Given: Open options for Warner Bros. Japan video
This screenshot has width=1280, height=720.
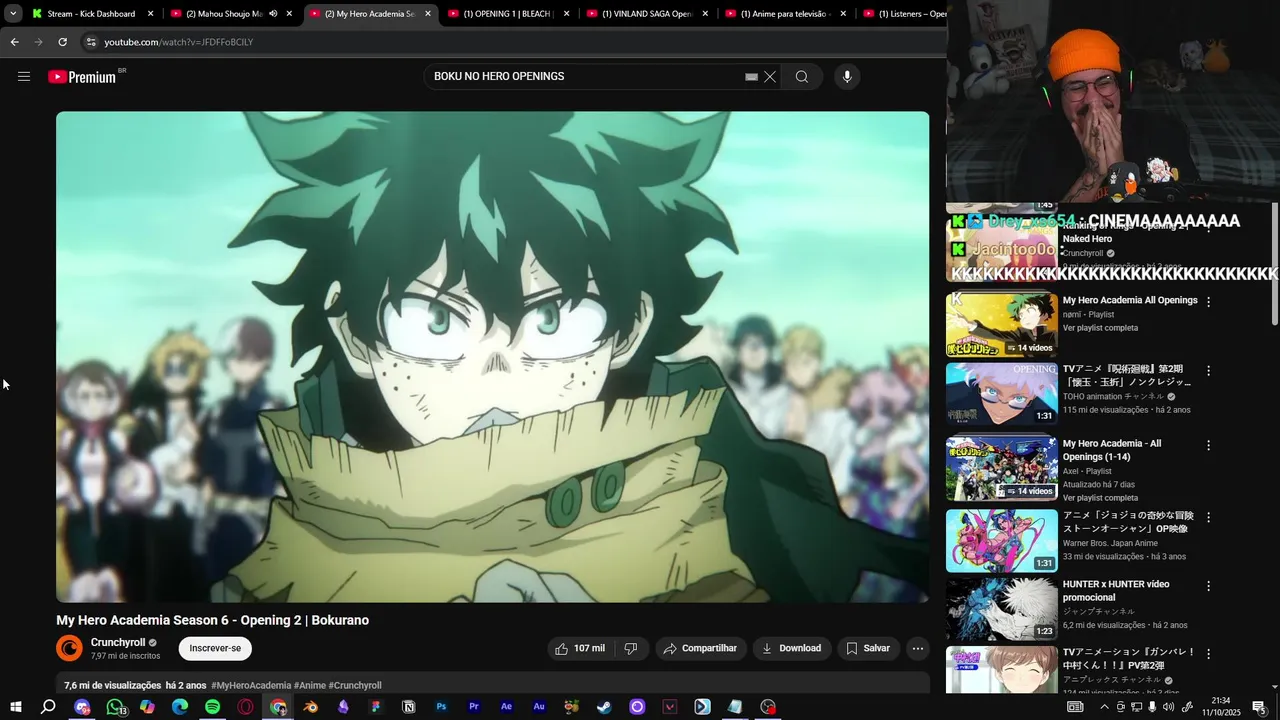Looking at the screenshot, I should [1208, 517].
